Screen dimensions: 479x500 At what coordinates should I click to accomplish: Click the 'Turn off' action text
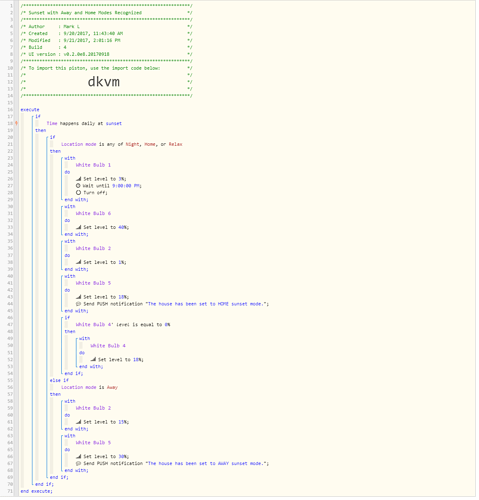pos(95,193)
